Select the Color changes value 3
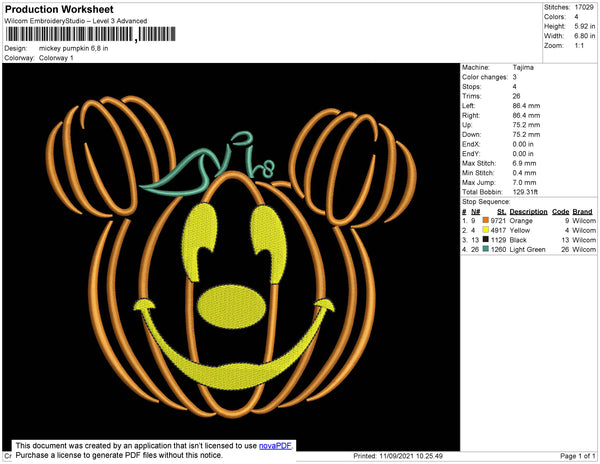The width and height of the screenshot is (600, 464). click(x=515, y=77)
